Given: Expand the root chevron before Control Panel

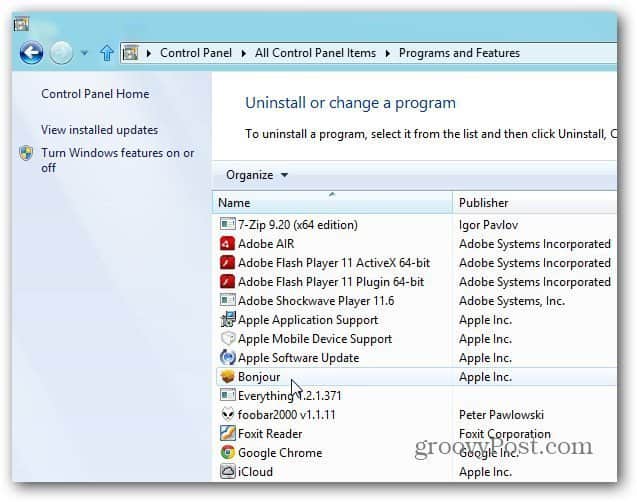Looking at the screenshot, I should [149, 53].
